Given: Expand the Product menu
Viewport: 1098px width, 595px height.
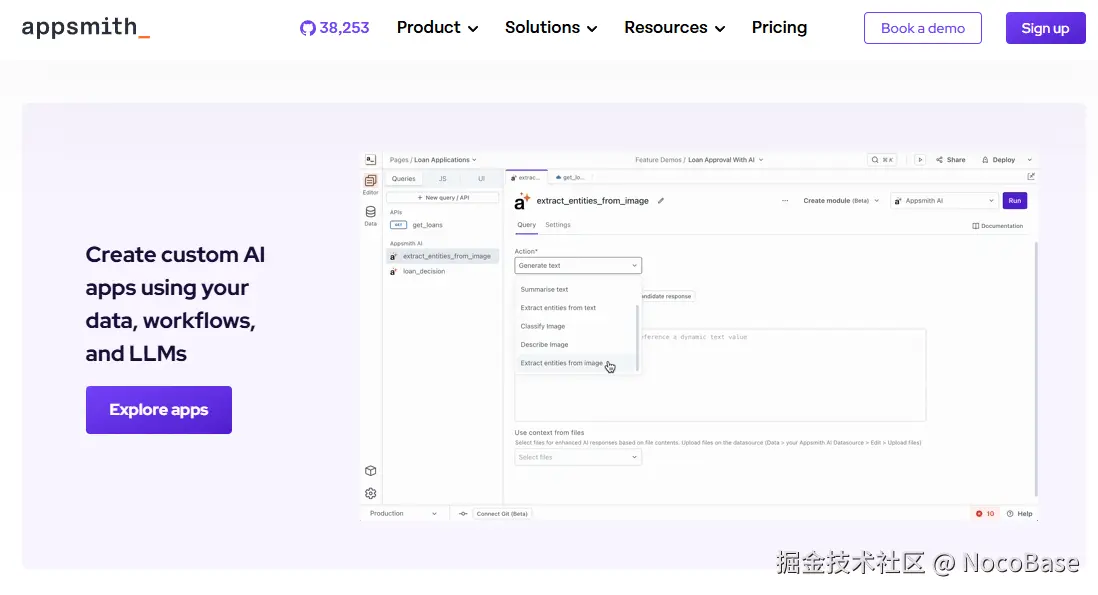Looking at the screenshot, I should (x=437, y=27).
